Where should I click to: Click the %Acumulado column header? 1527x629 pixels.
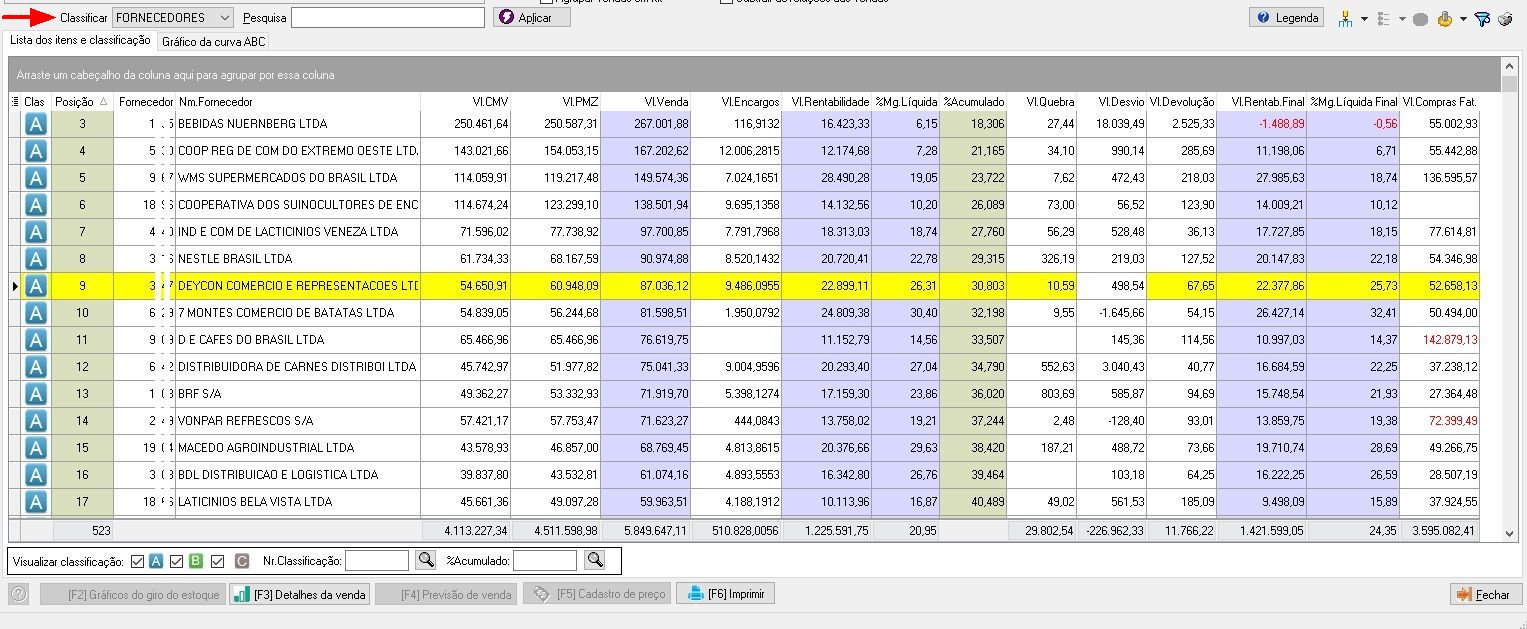click(x=974, y=102)
